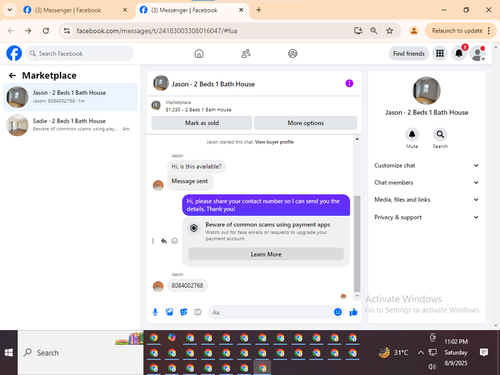Open the Sadie - 2 Beds 1 Bath House chat
Viewport: 500px width, 375px height.
click(70, 125)
